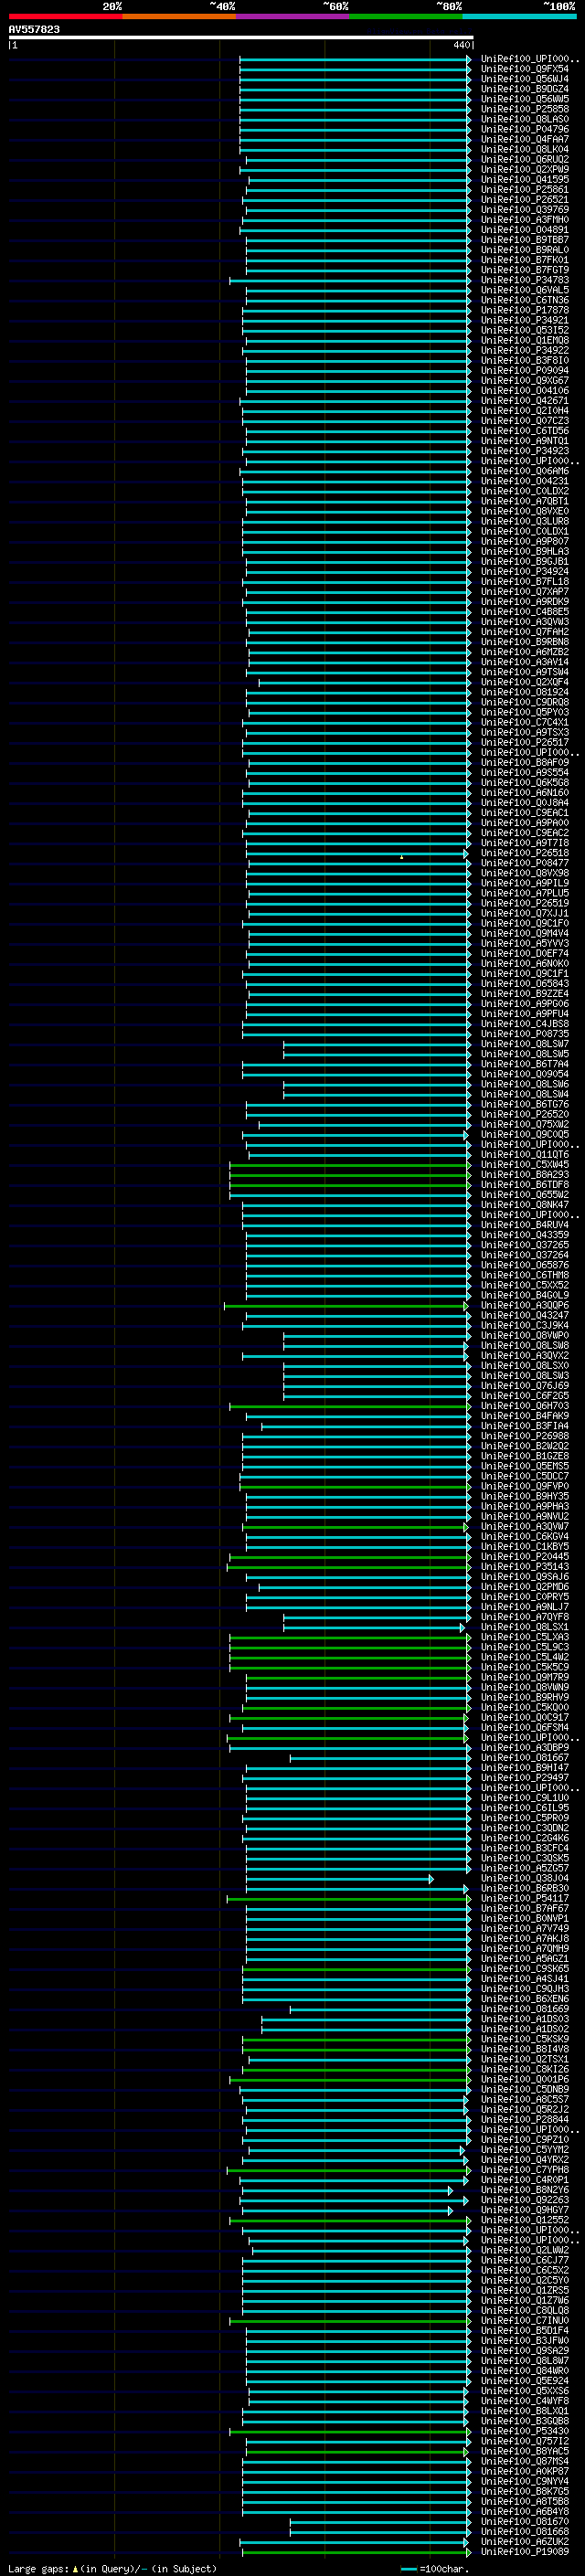The width and height of the screenshot is (585, 2576).
Task: Open hit UniRef100_Q8LAS0
Action: pyautogui.click(x=525, y=119)
